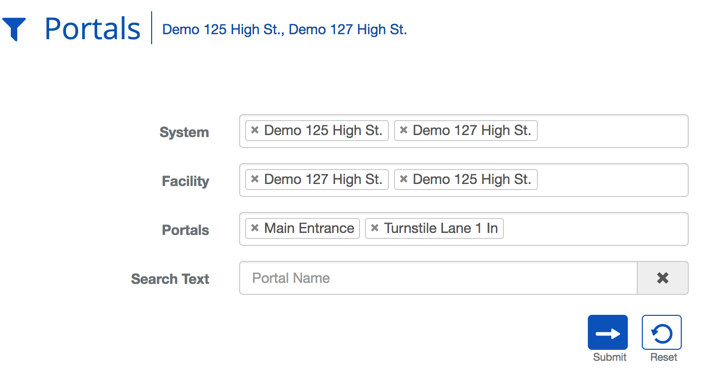Screen dimensions: 716x384
Task: Click the blue filter funnel icon
Action: (14, 29)
